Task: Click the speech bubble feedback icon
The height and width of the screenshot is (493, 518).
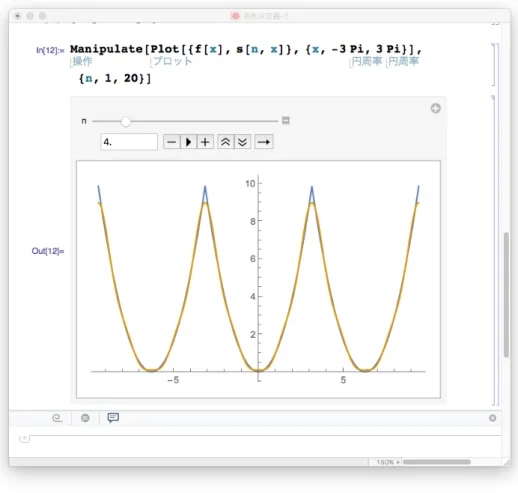Action: 113,417
